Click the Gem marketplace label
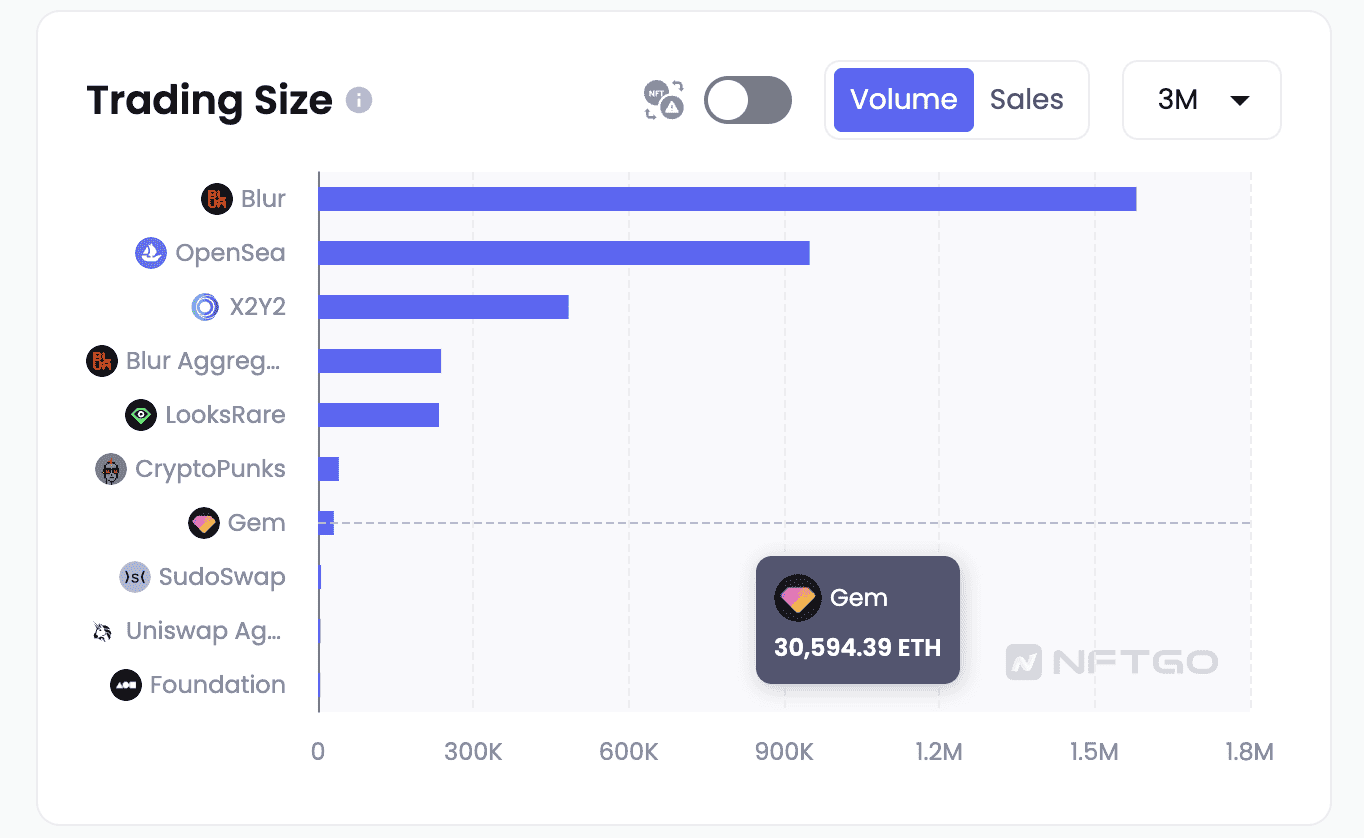Screen dimensions: 1364x838 (x=256, y=523)
